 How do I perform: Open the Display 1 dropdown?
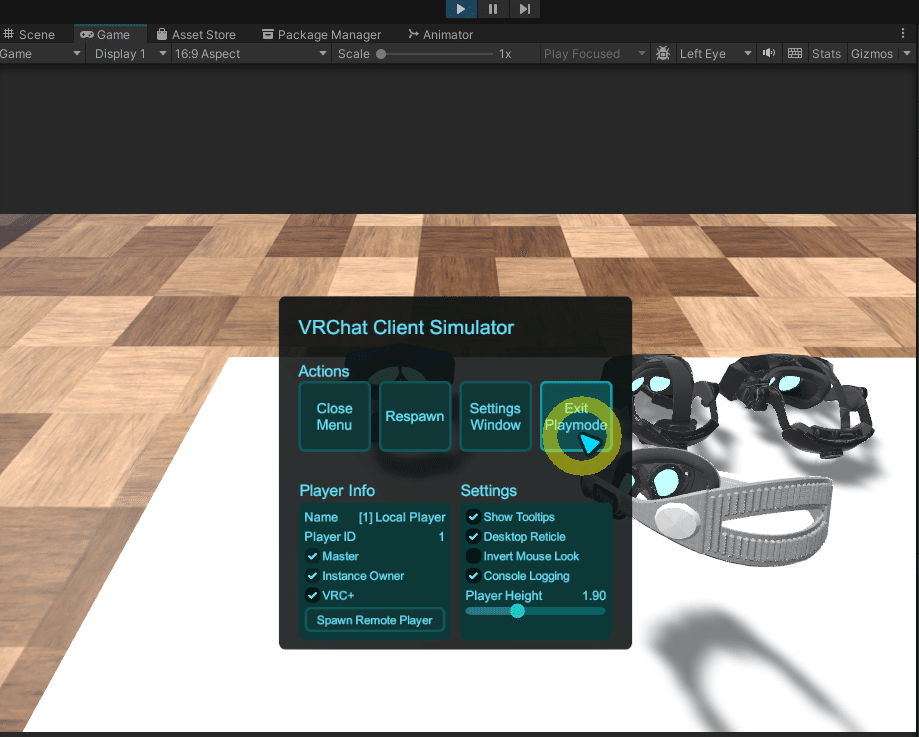pos(128,54)
